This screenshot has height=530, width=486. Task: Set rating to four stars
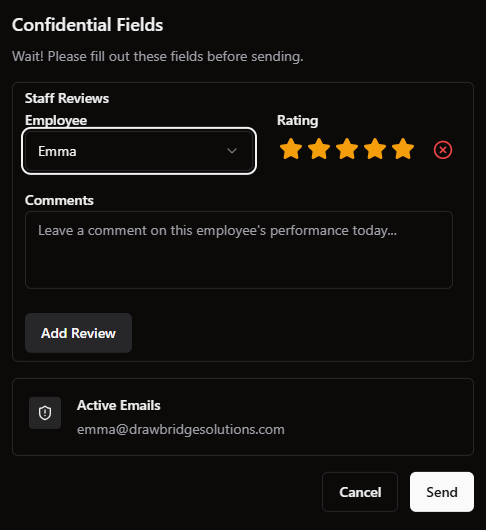click(375, 149)
